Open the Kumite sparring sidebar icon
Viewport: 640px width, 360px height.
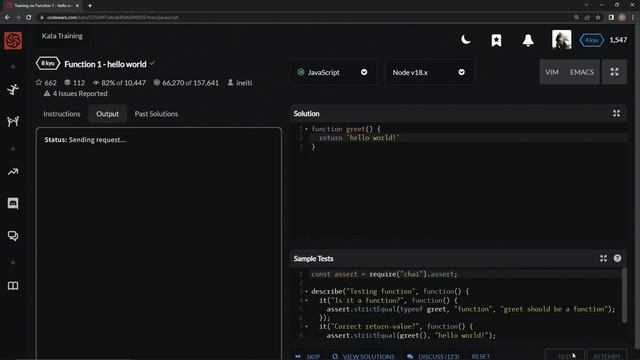point(13,121)
